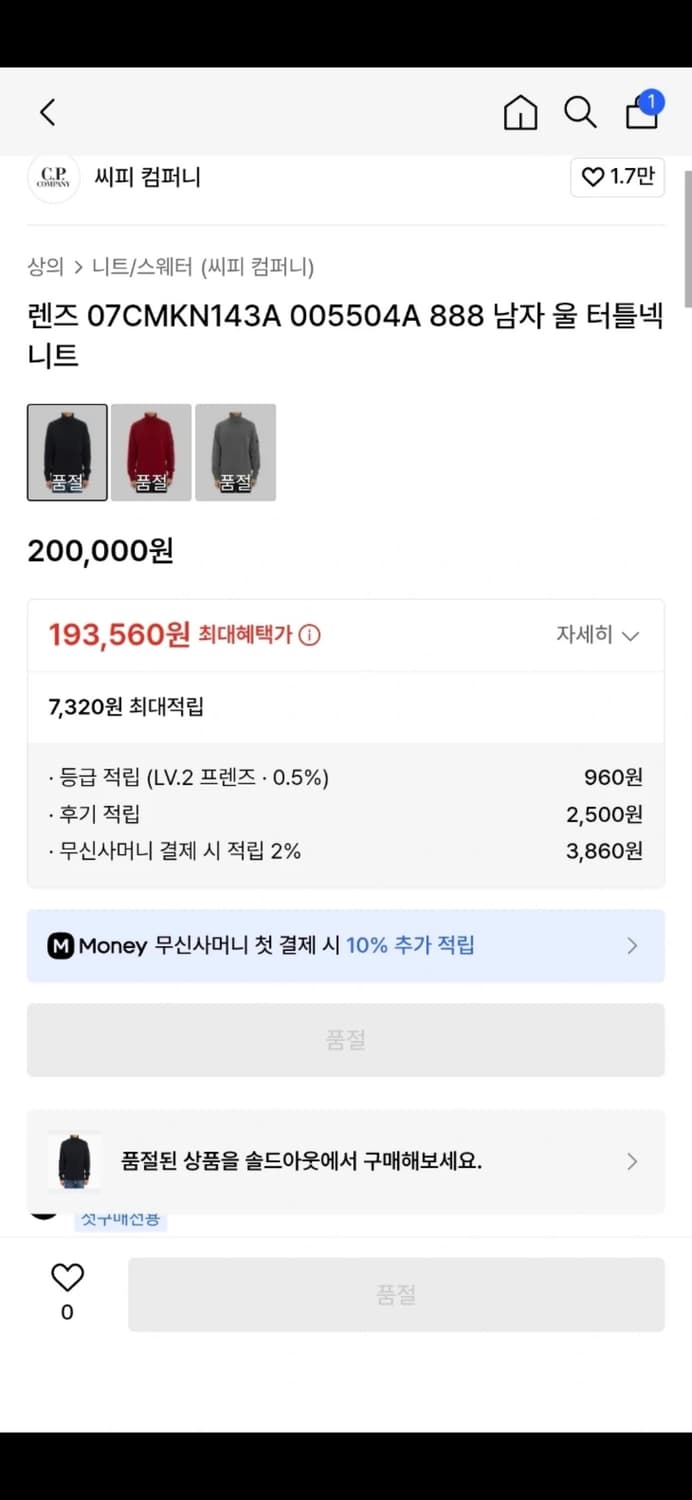Navigate to the 상의 category
This screenshot has height=1500, width=692.
click(x=40, y=267)
